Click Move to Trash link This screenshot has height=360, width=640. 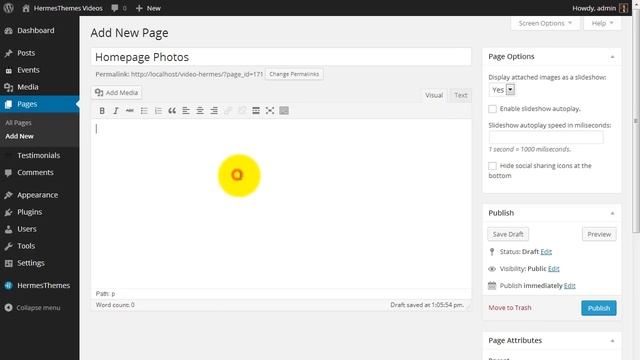(x=510, y=308)
